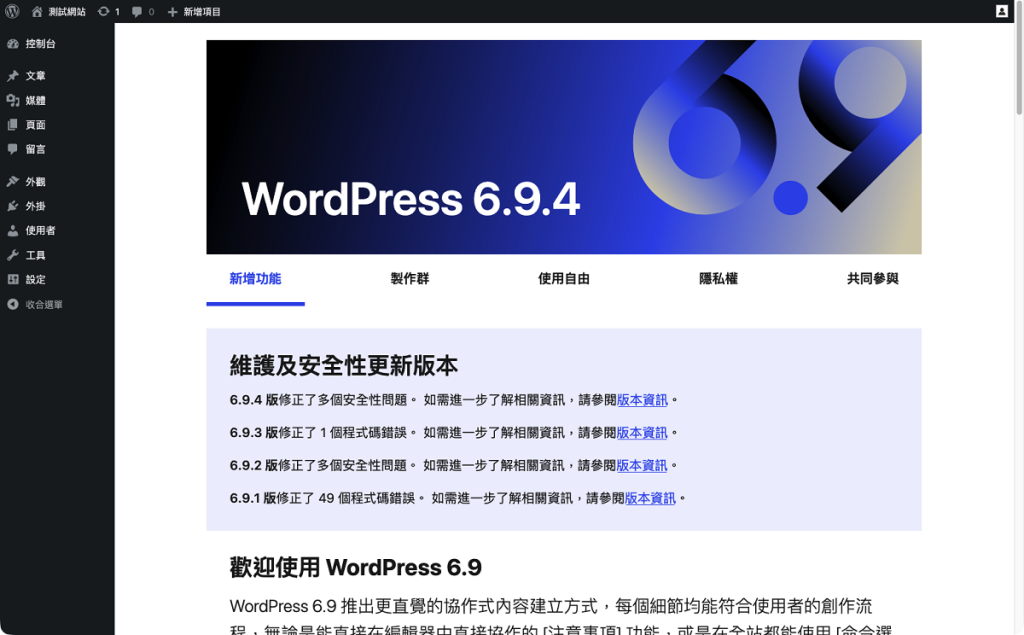
Task: Switch to the 製作群 tab
Action: (409, 279)
